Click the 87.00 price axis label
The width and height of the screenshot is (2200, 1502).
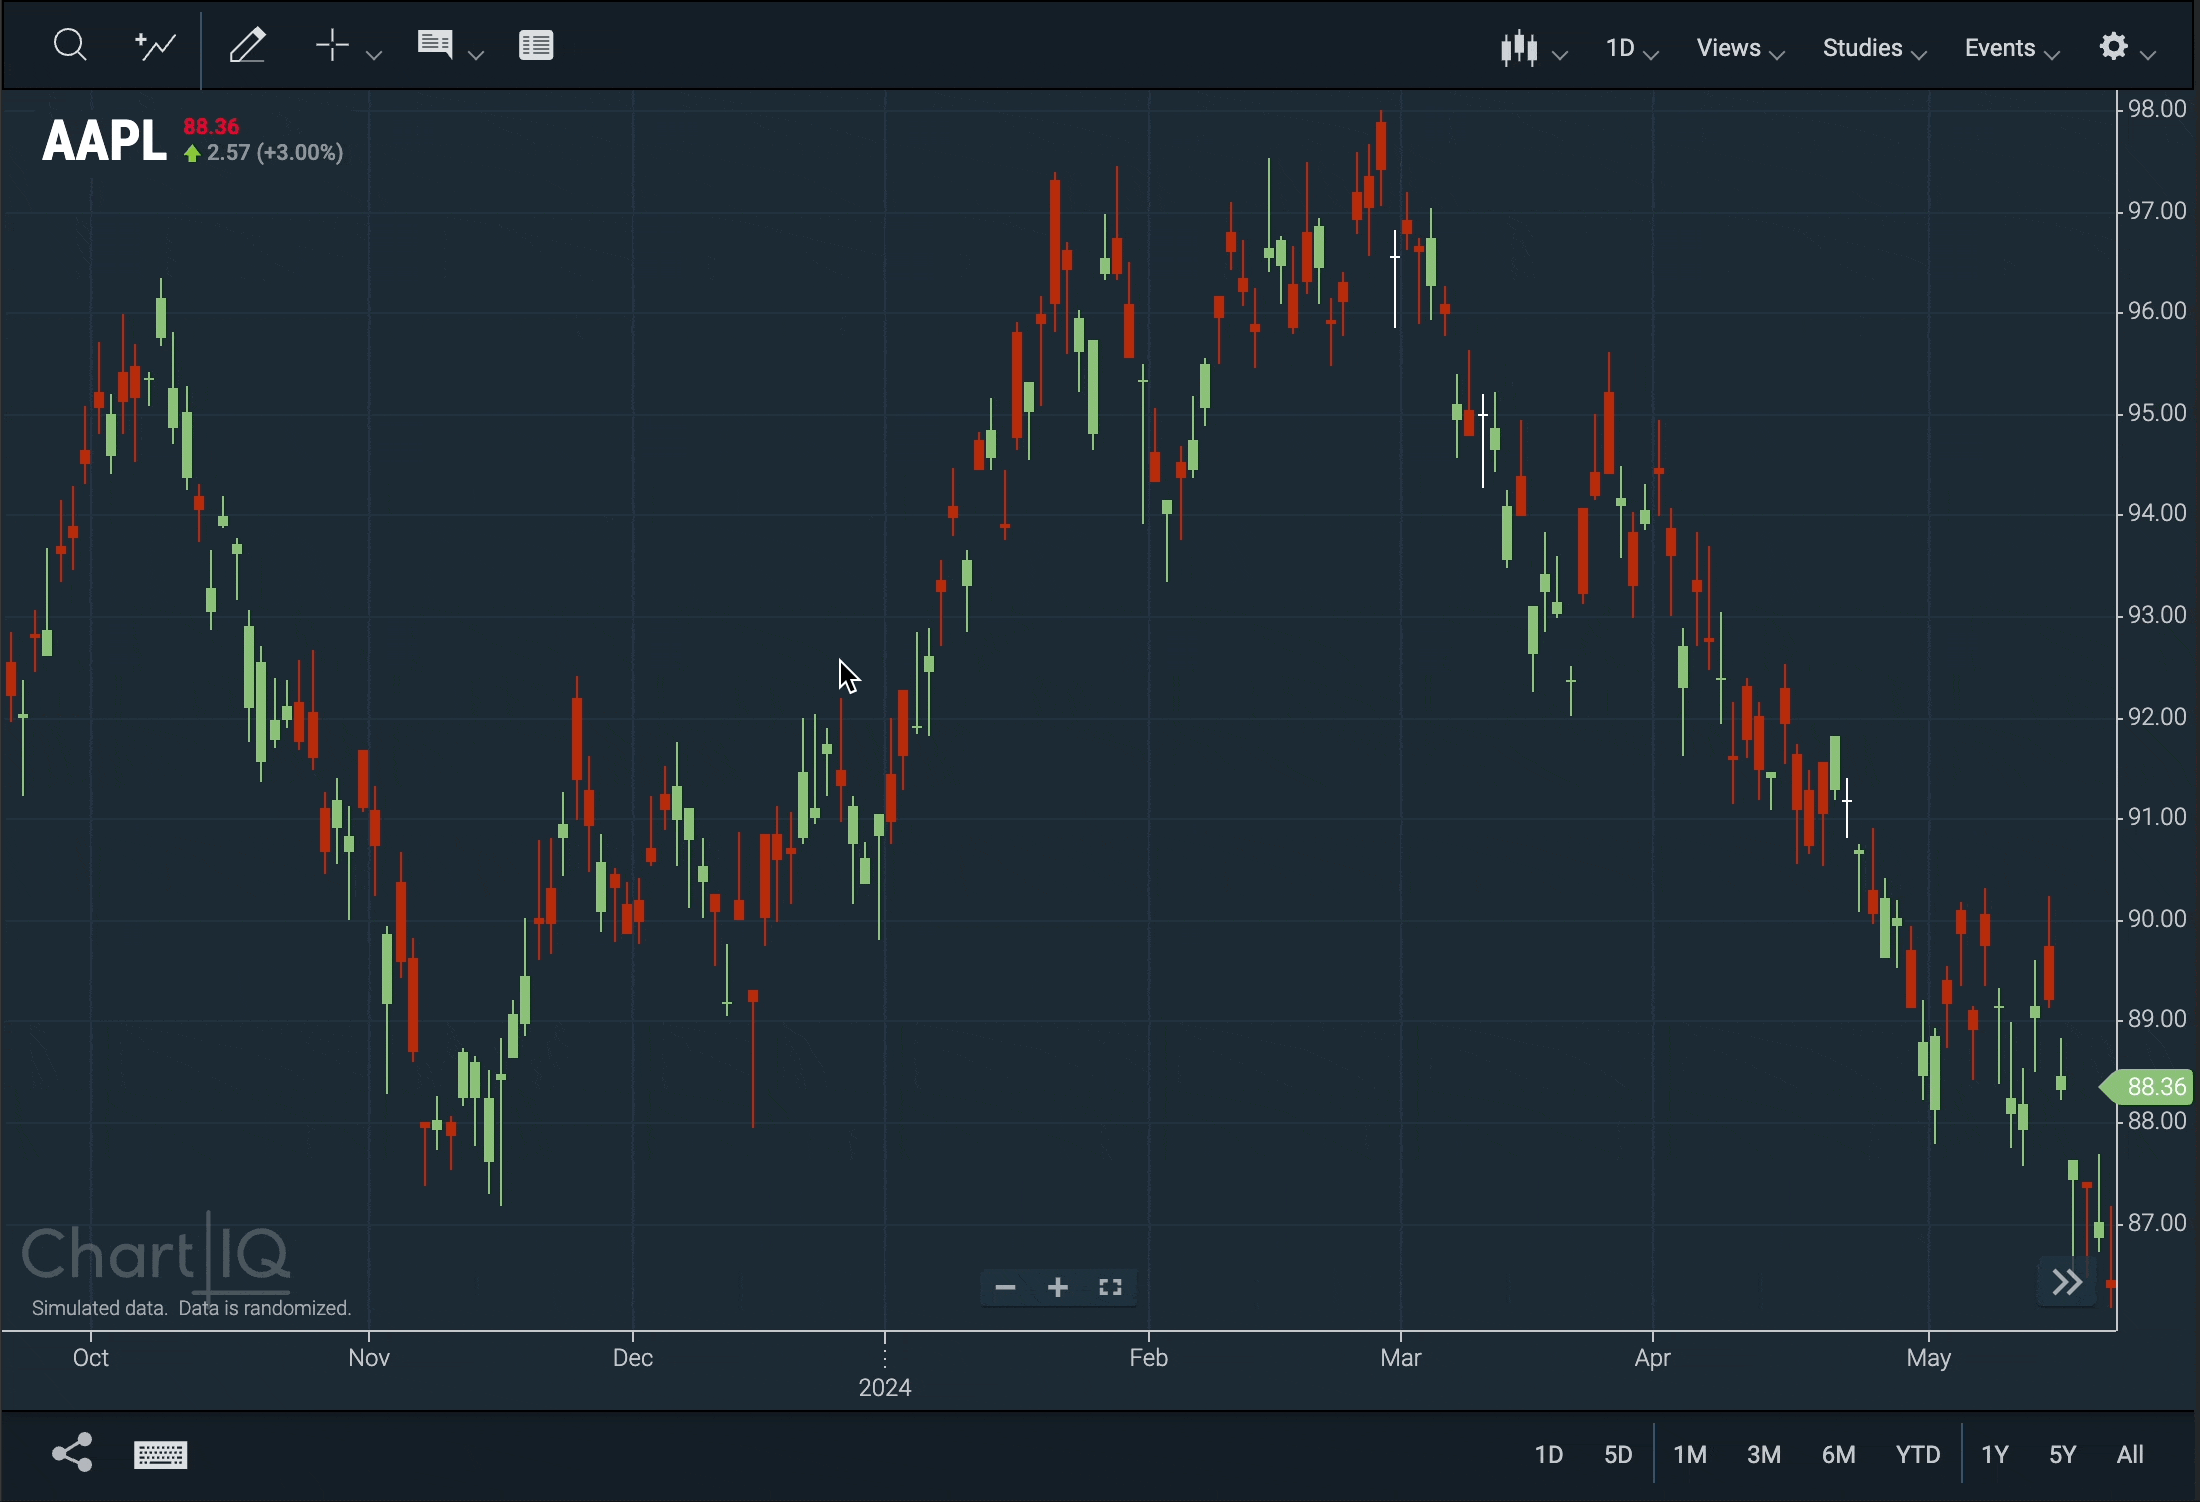(2158, 1224)
